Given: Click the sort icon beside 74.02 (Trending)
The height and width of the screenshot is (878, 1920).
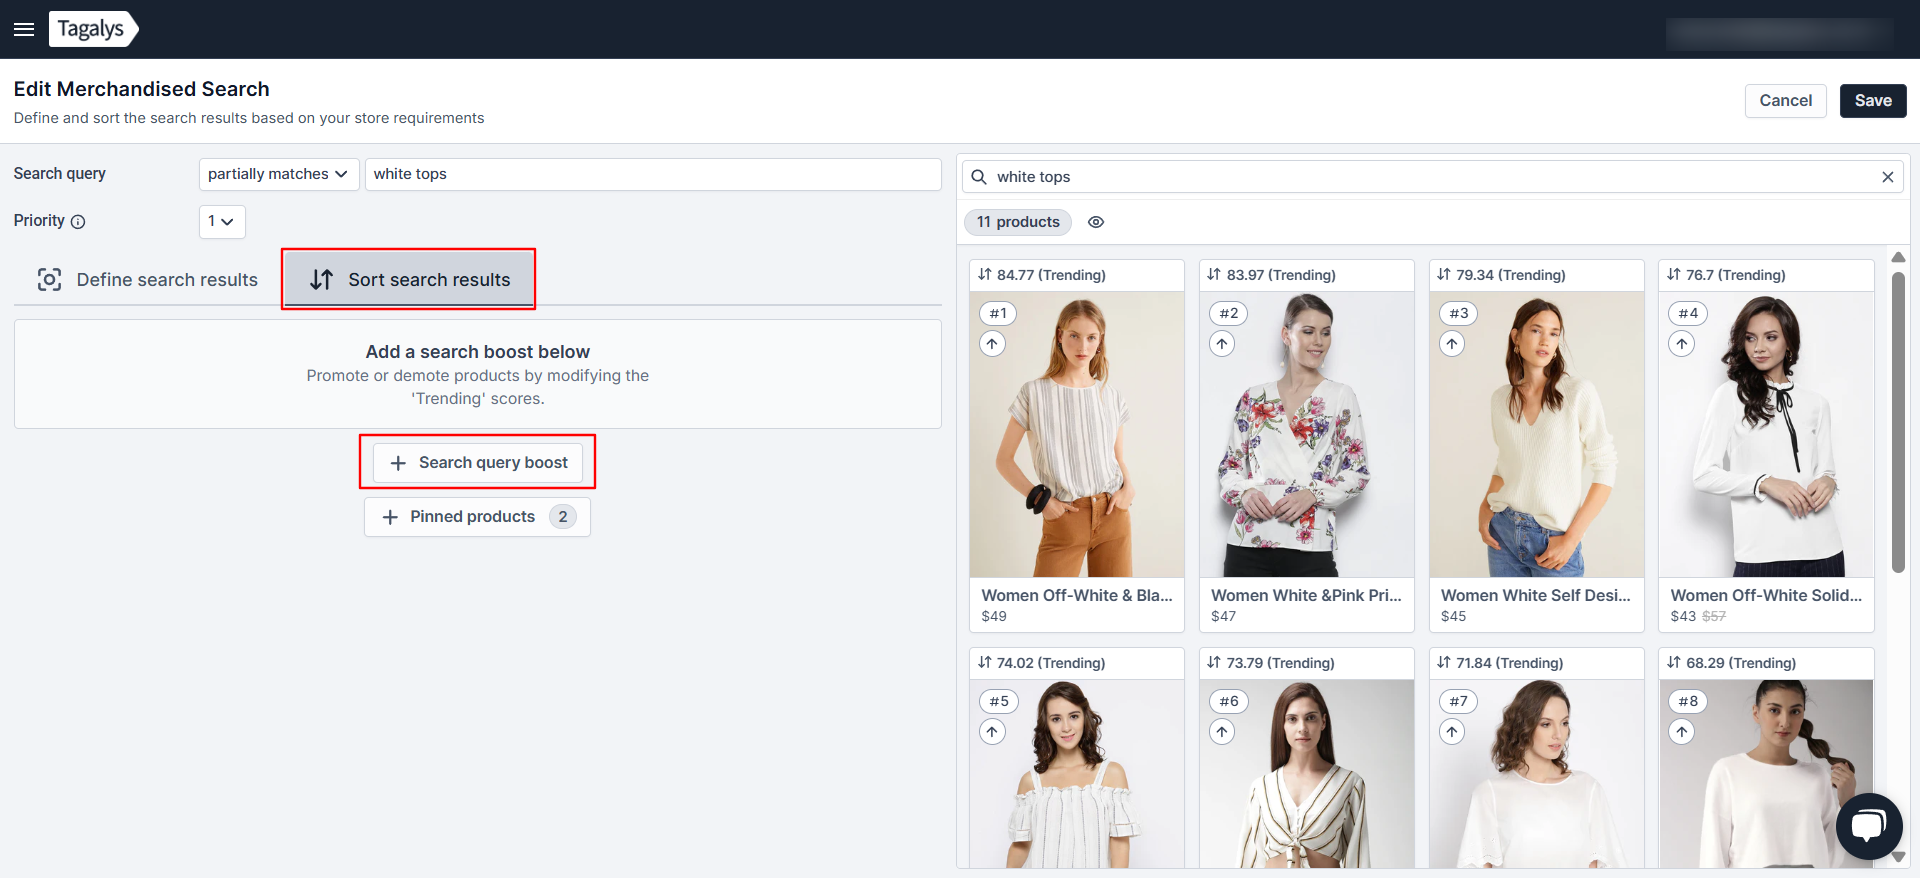Looking at the screenshot, I should coord(985,662).
